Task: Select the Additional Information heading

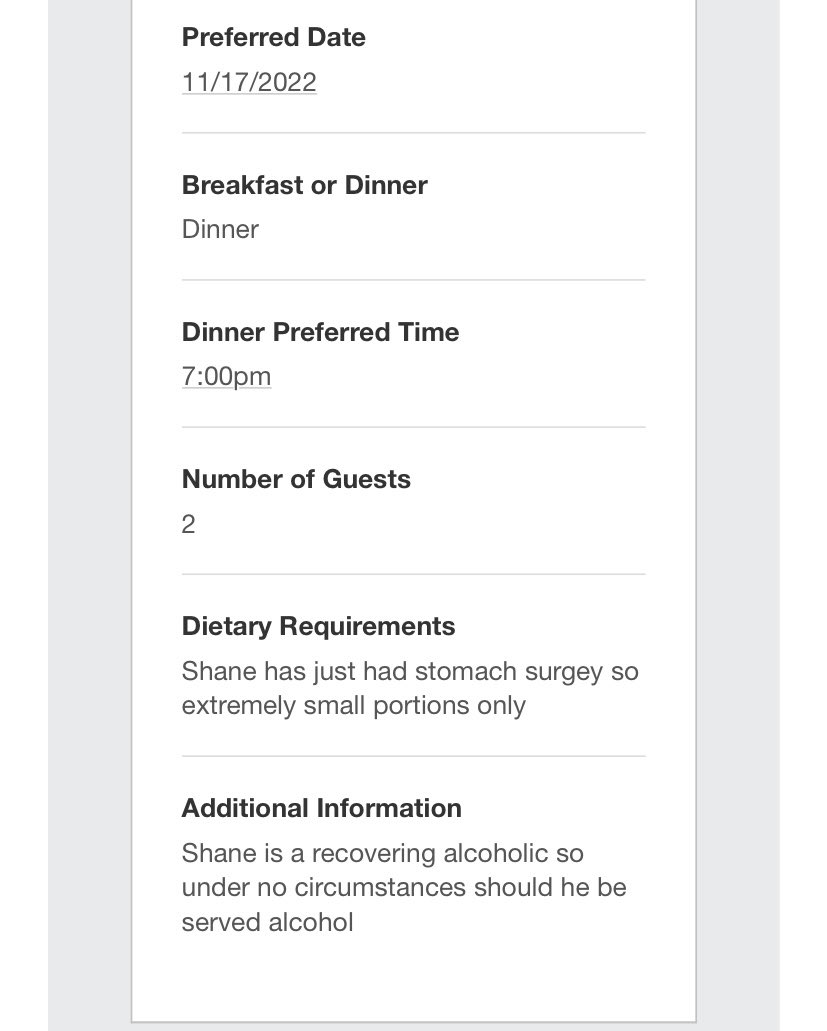Action: [321, 808]
